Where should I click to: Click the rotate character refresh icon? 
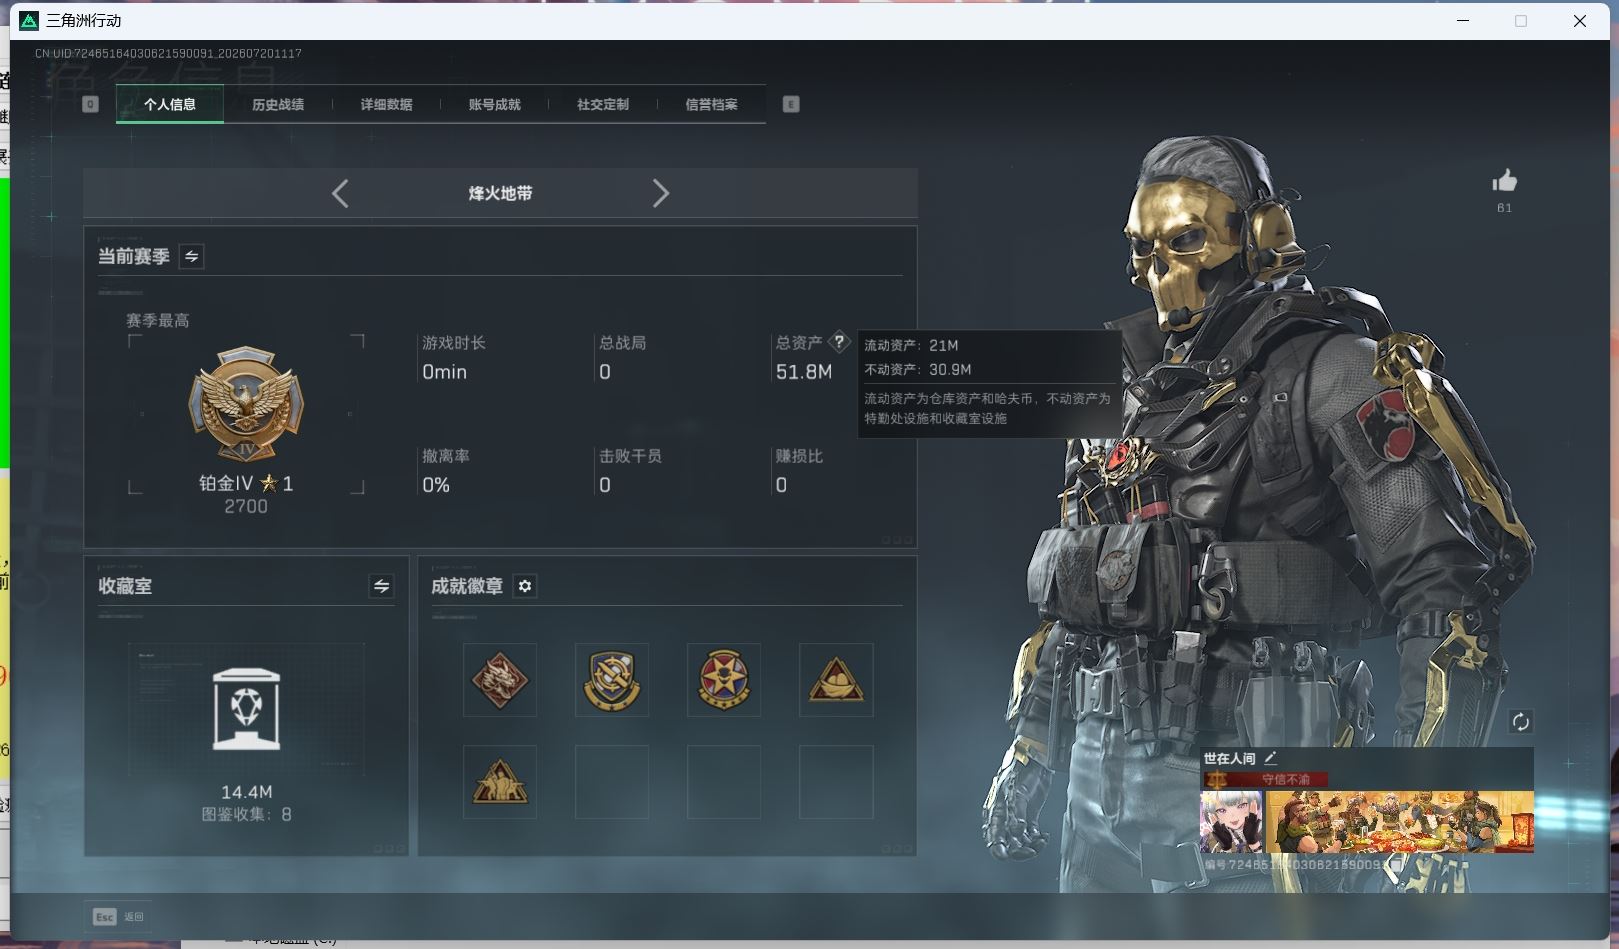(1520, 722)
